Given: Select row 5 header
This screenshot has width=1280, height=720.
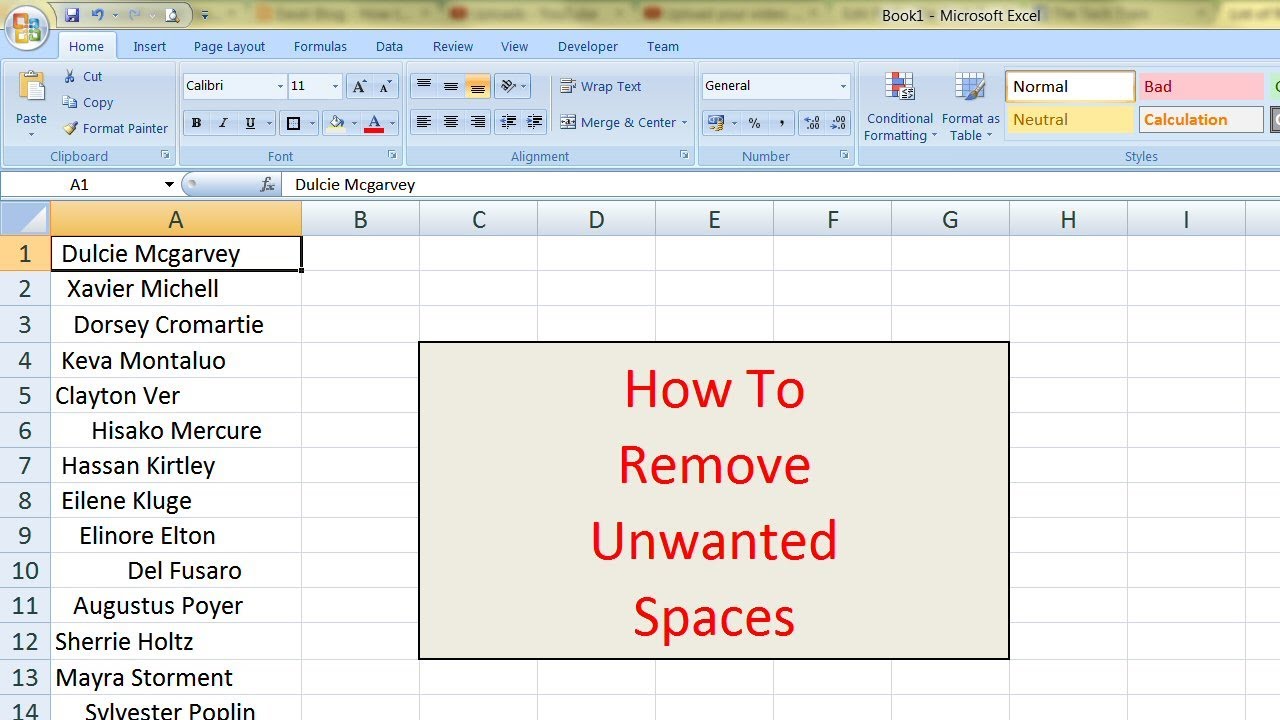Looking at the screenshot, I should pyautogui.click(x=25, y=395).
